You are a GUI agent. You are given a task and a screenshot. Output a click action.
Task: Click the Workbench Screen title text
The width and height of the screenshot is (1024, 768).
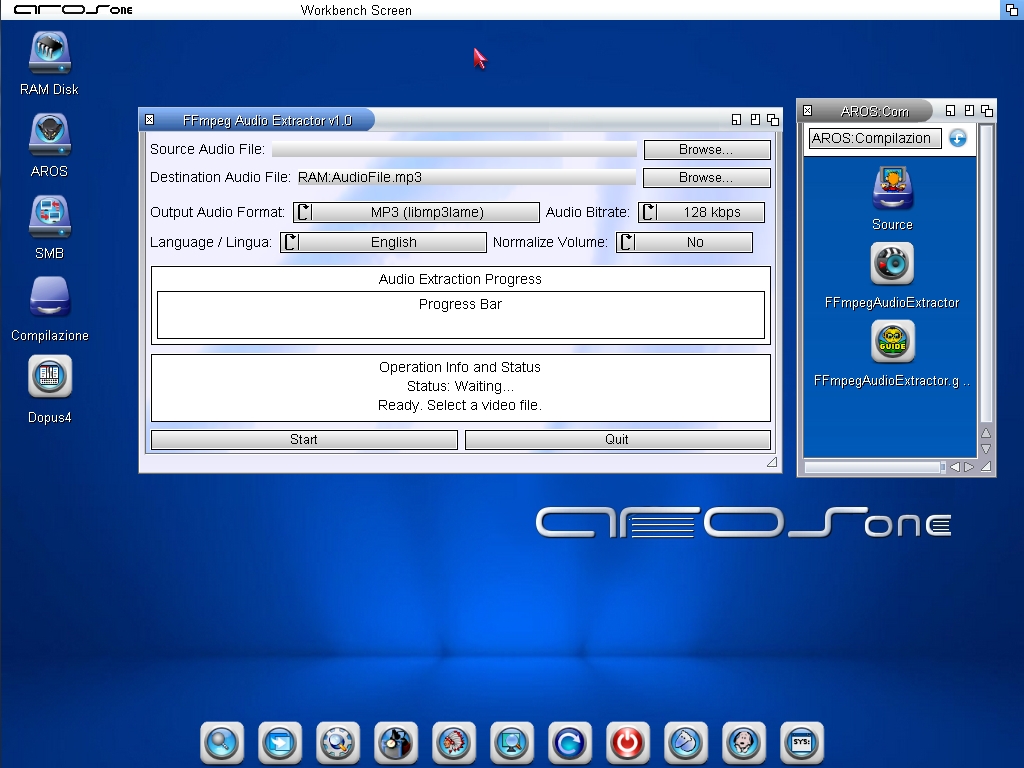(356, 10)
